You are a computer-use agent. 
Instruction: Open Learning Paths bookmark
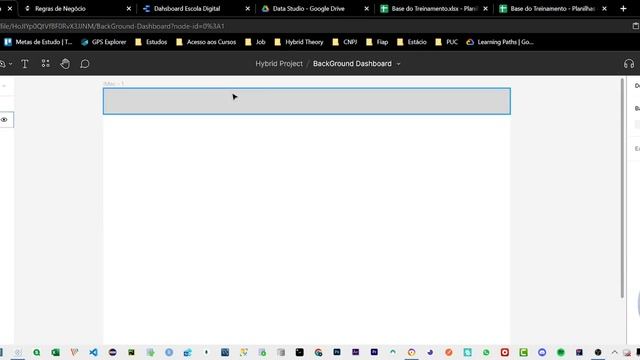[500, 42]
